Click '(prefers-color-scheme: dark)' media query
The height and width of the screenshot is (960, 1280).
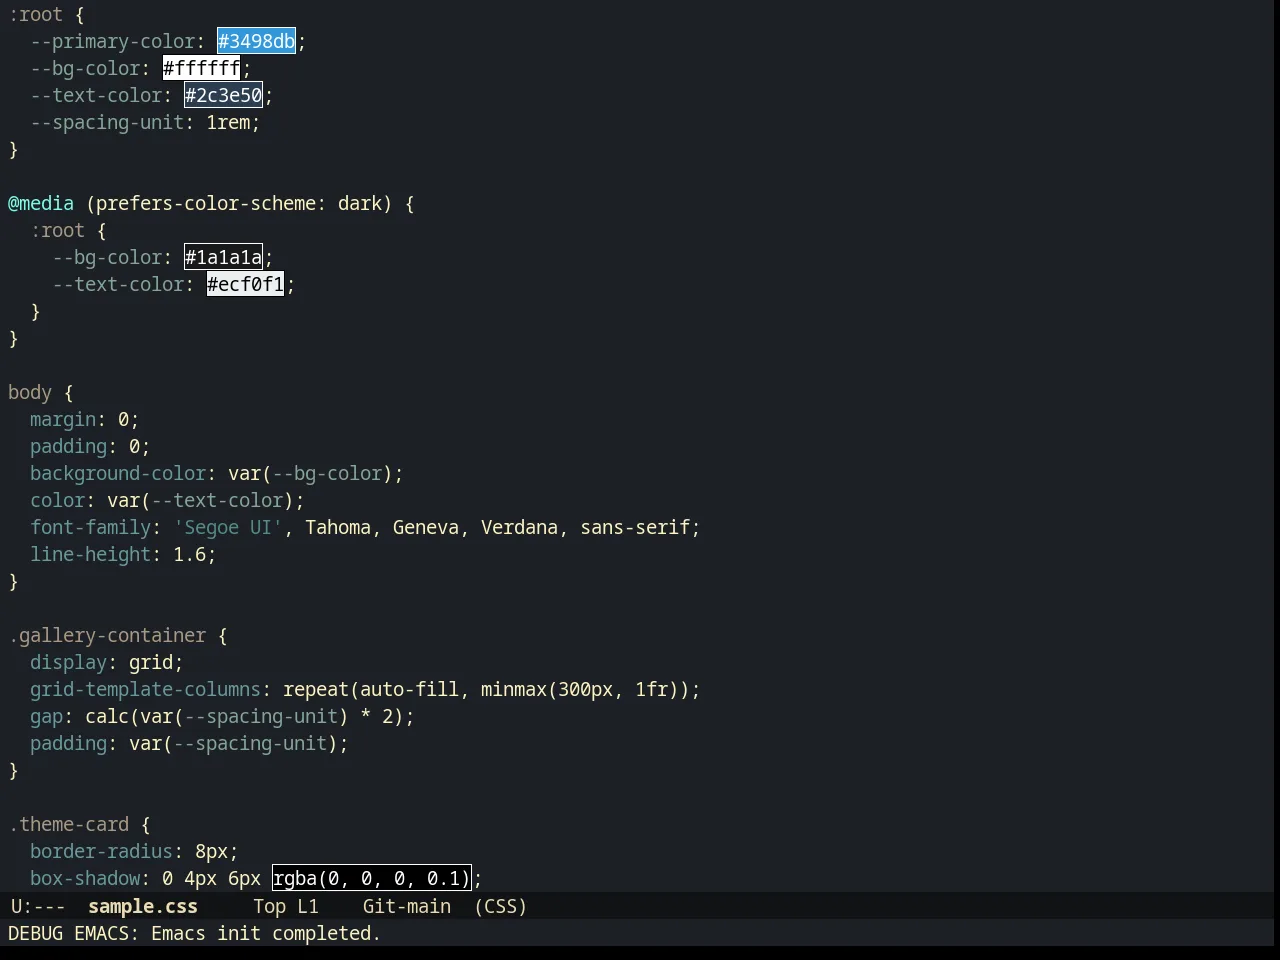pyautogui.click(x=239, y=203)
